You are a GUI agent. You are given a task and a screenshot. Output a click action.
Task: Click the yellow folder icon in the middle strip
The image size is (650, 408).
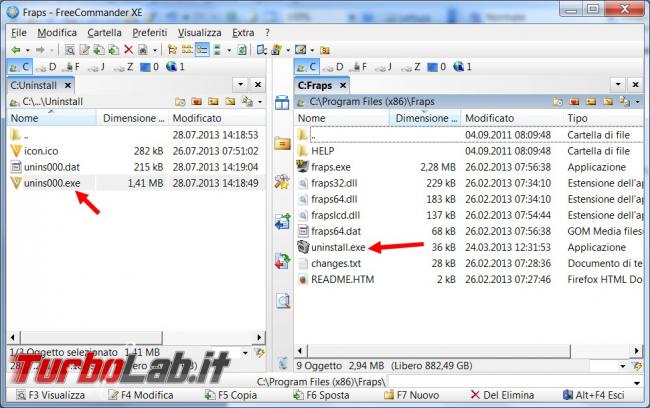tap(282, 143)
